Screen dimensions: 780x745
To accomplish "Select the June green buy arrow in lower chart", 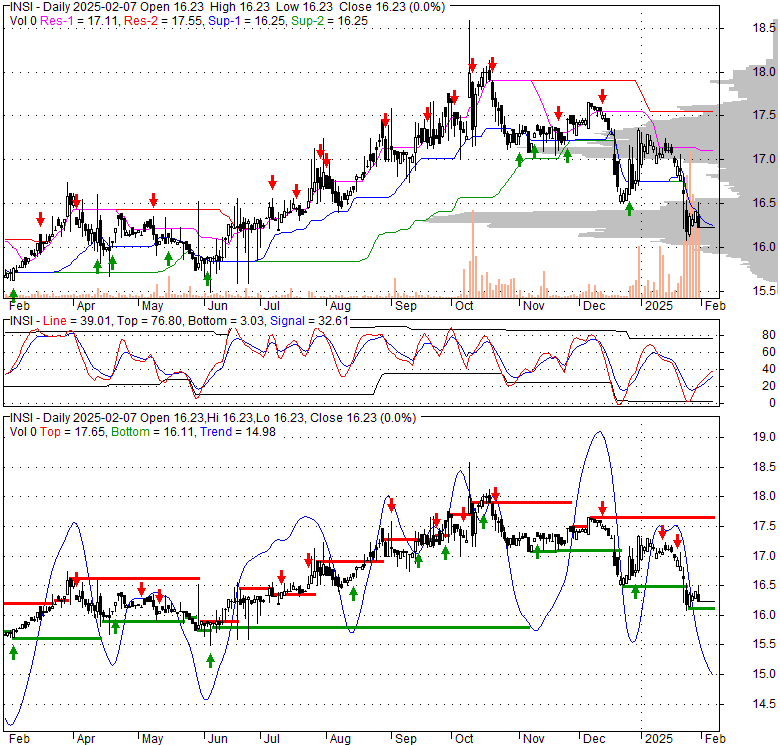I will click(x=210, y=661).
